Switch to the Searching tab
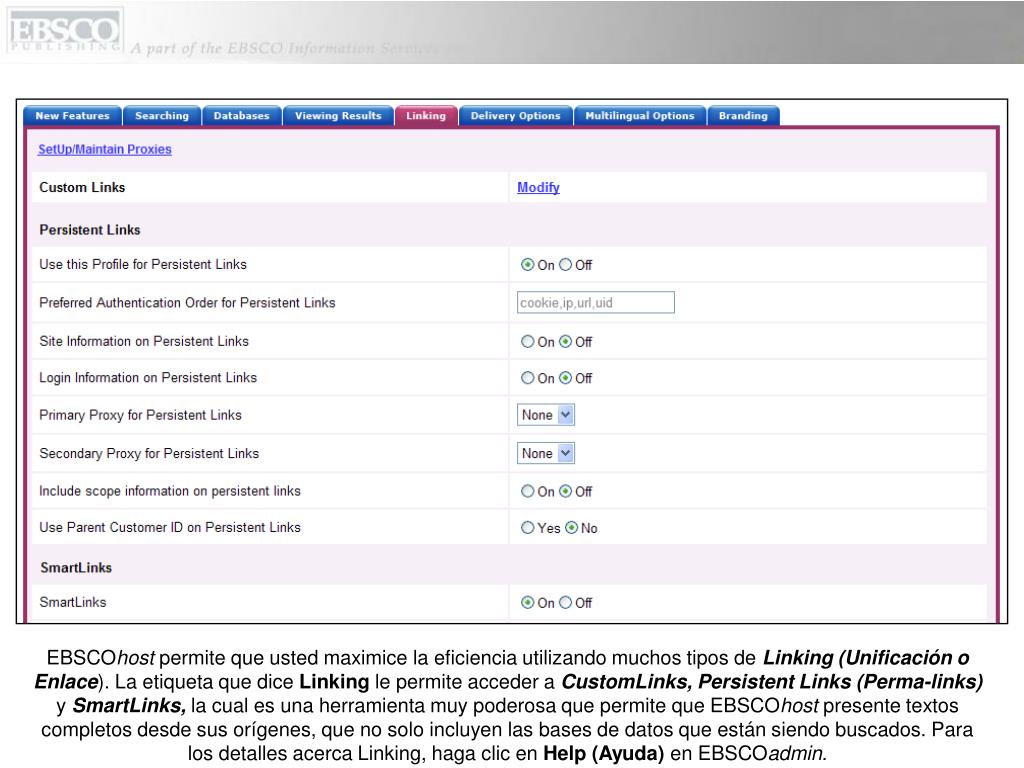Image resolution: width=1024 pixels, height=768 pixels. pos(162,116)
